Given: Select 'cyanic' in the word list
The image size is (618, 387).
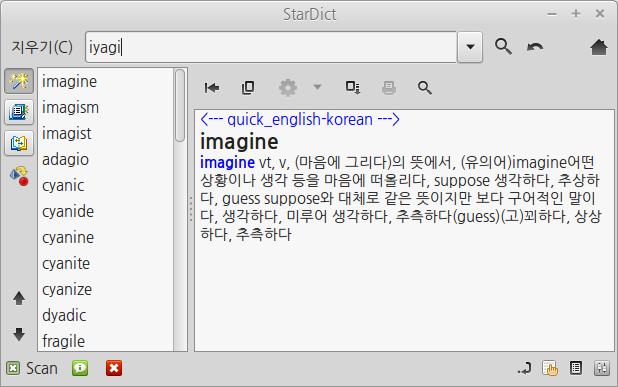Looking at the screenshot, I should pyautogui.click(x=106, y=186).
